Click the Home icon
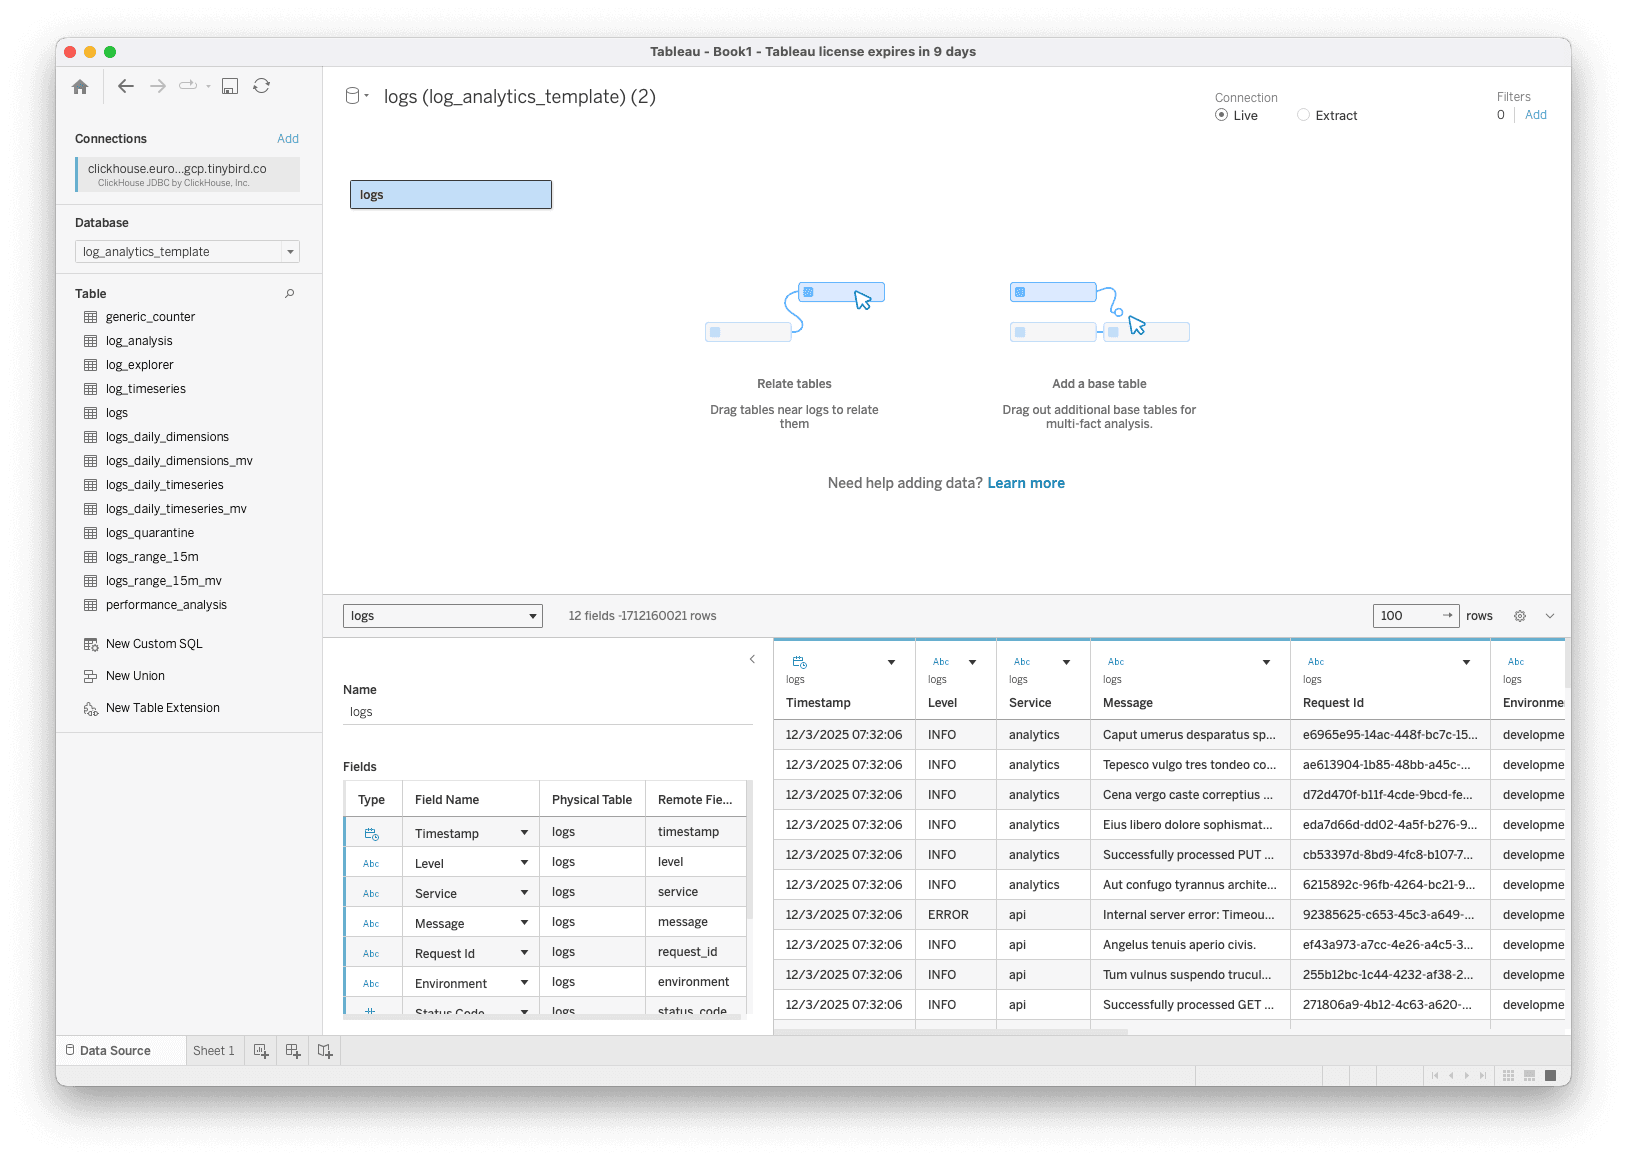Image resolution: width=1627 pixels, height=1160 pixels. (80, 86)
